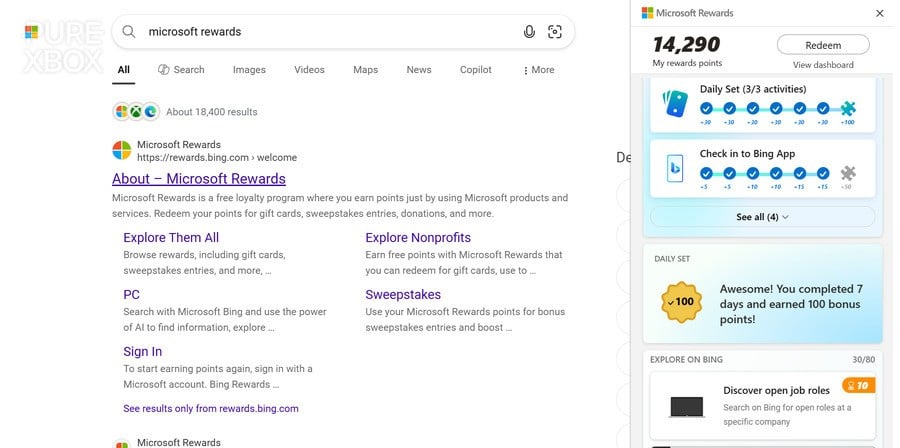Open the Copilot tab

tap(476, 70)
